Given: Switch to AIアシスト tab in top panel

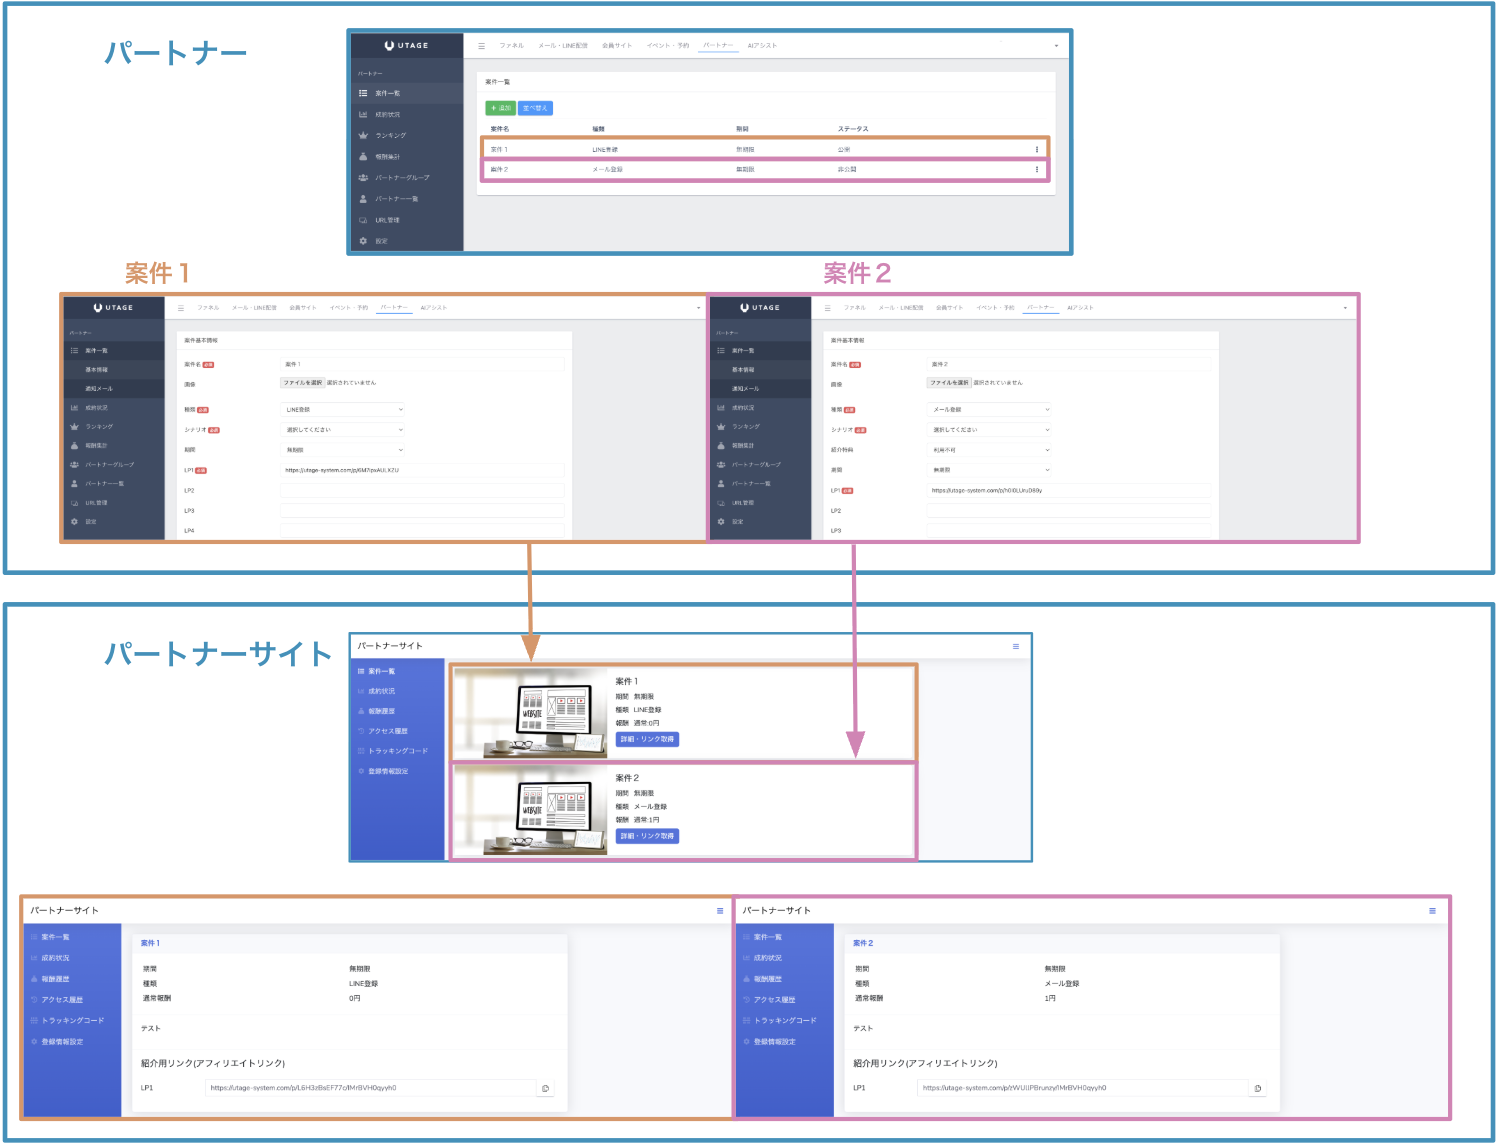Looking at the screenshot, I should tap(762, 46).
